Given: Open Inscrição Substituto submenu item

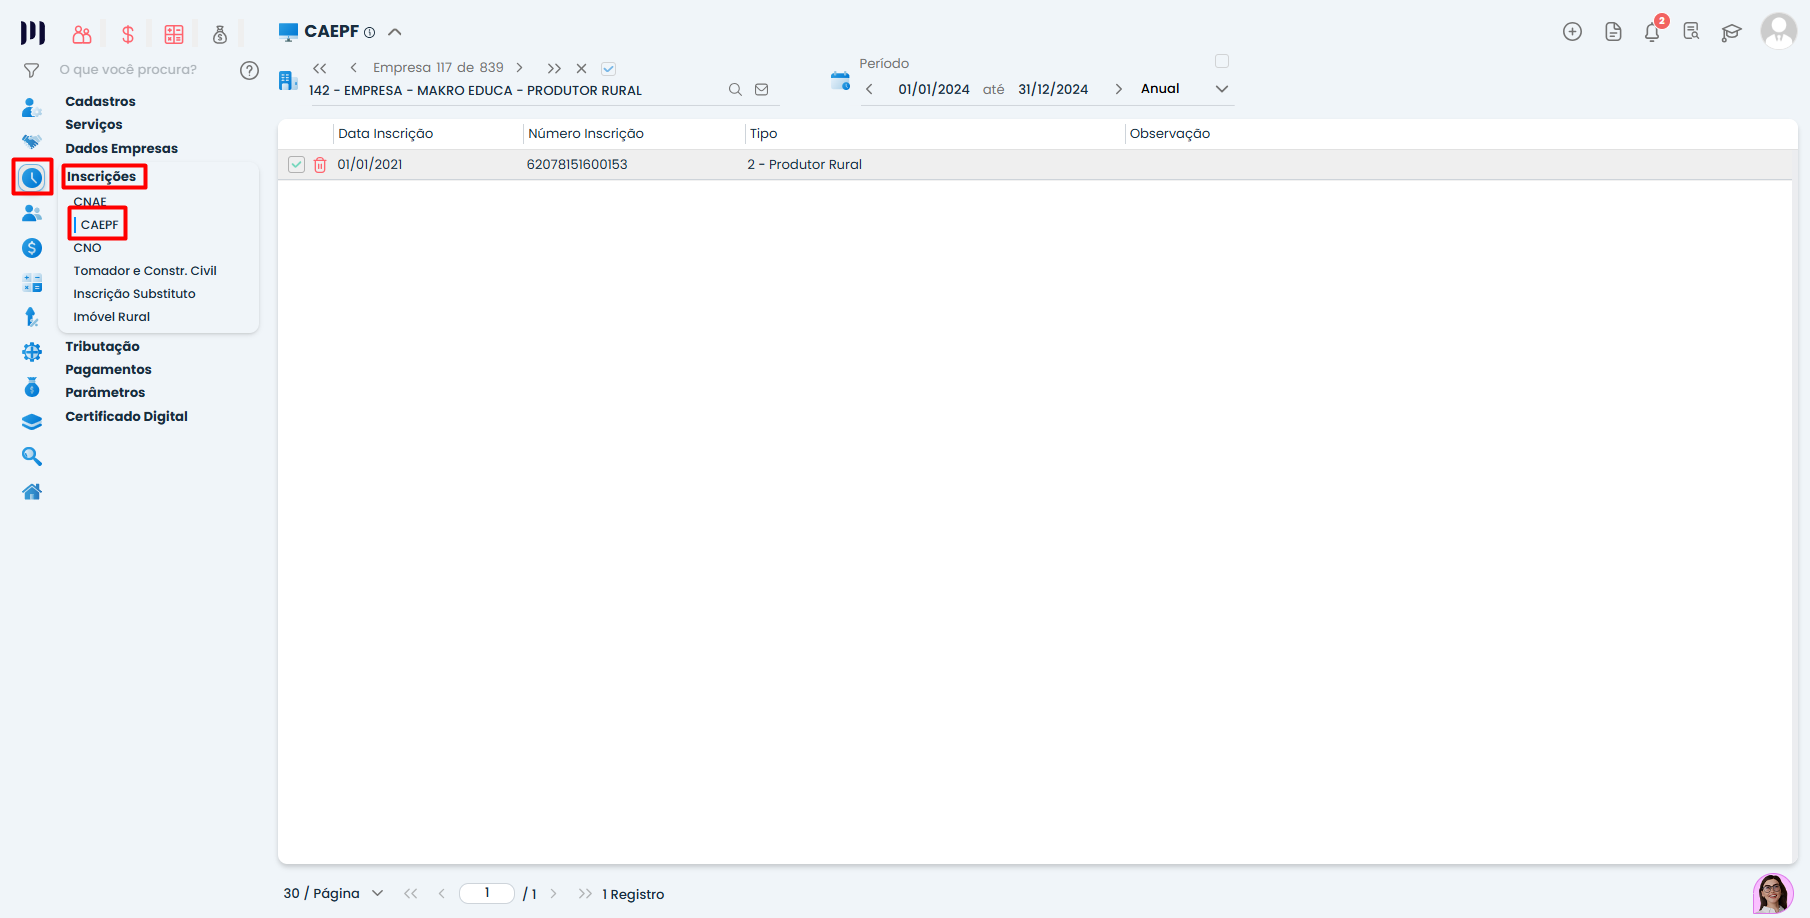Looking at the screenshot, I should coord(134,294).
